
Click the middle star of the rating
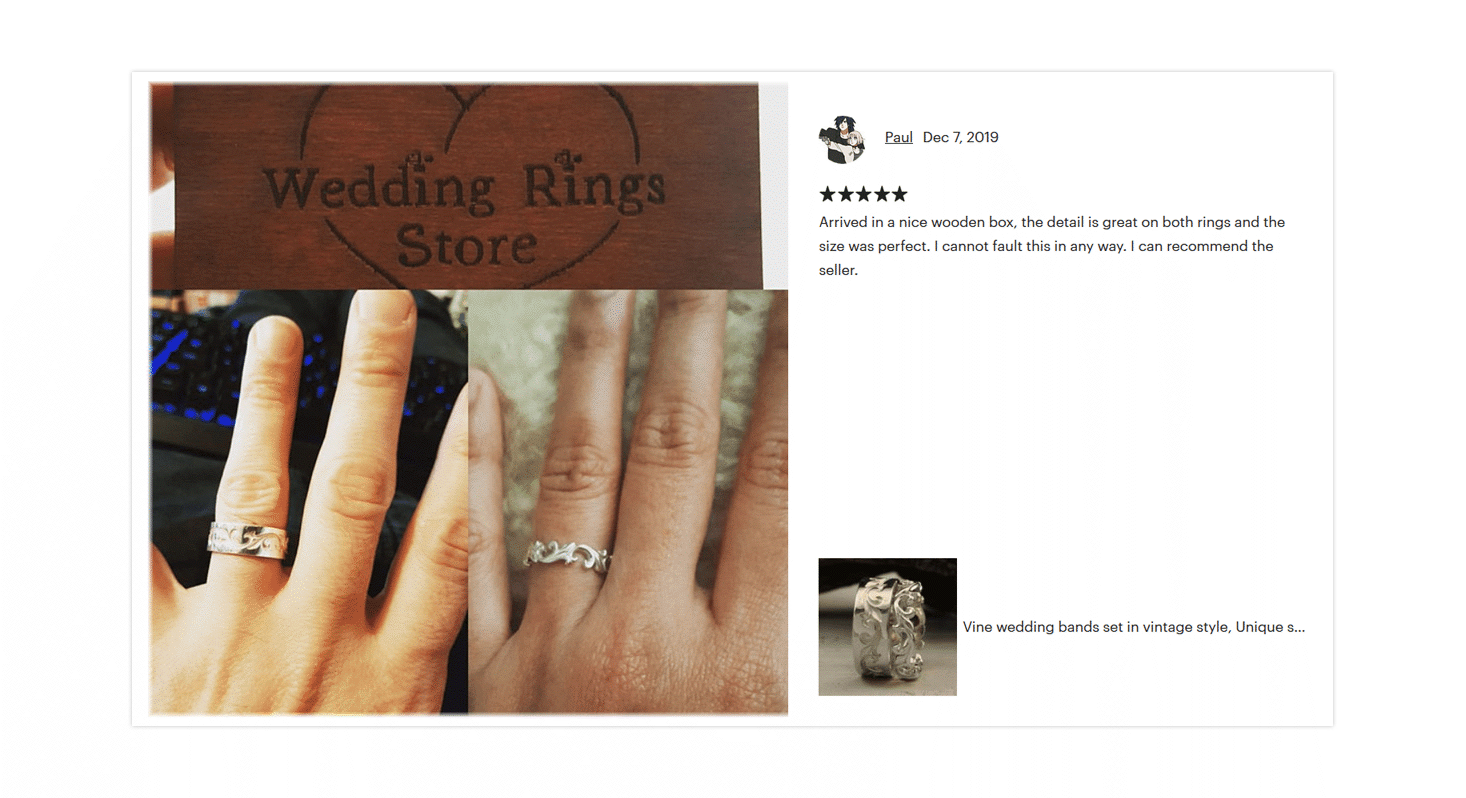coord(863,194)
